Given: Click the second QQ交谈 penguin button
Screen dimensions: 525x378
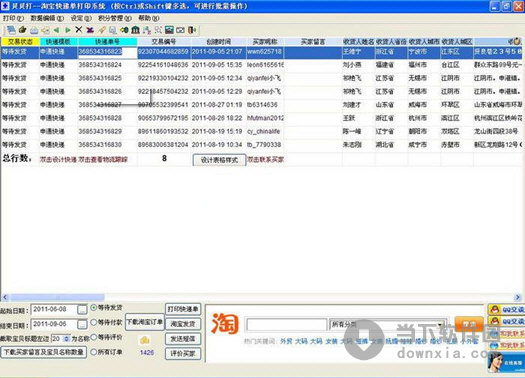Looking at the screenshot, I should (x=506, y=322).
